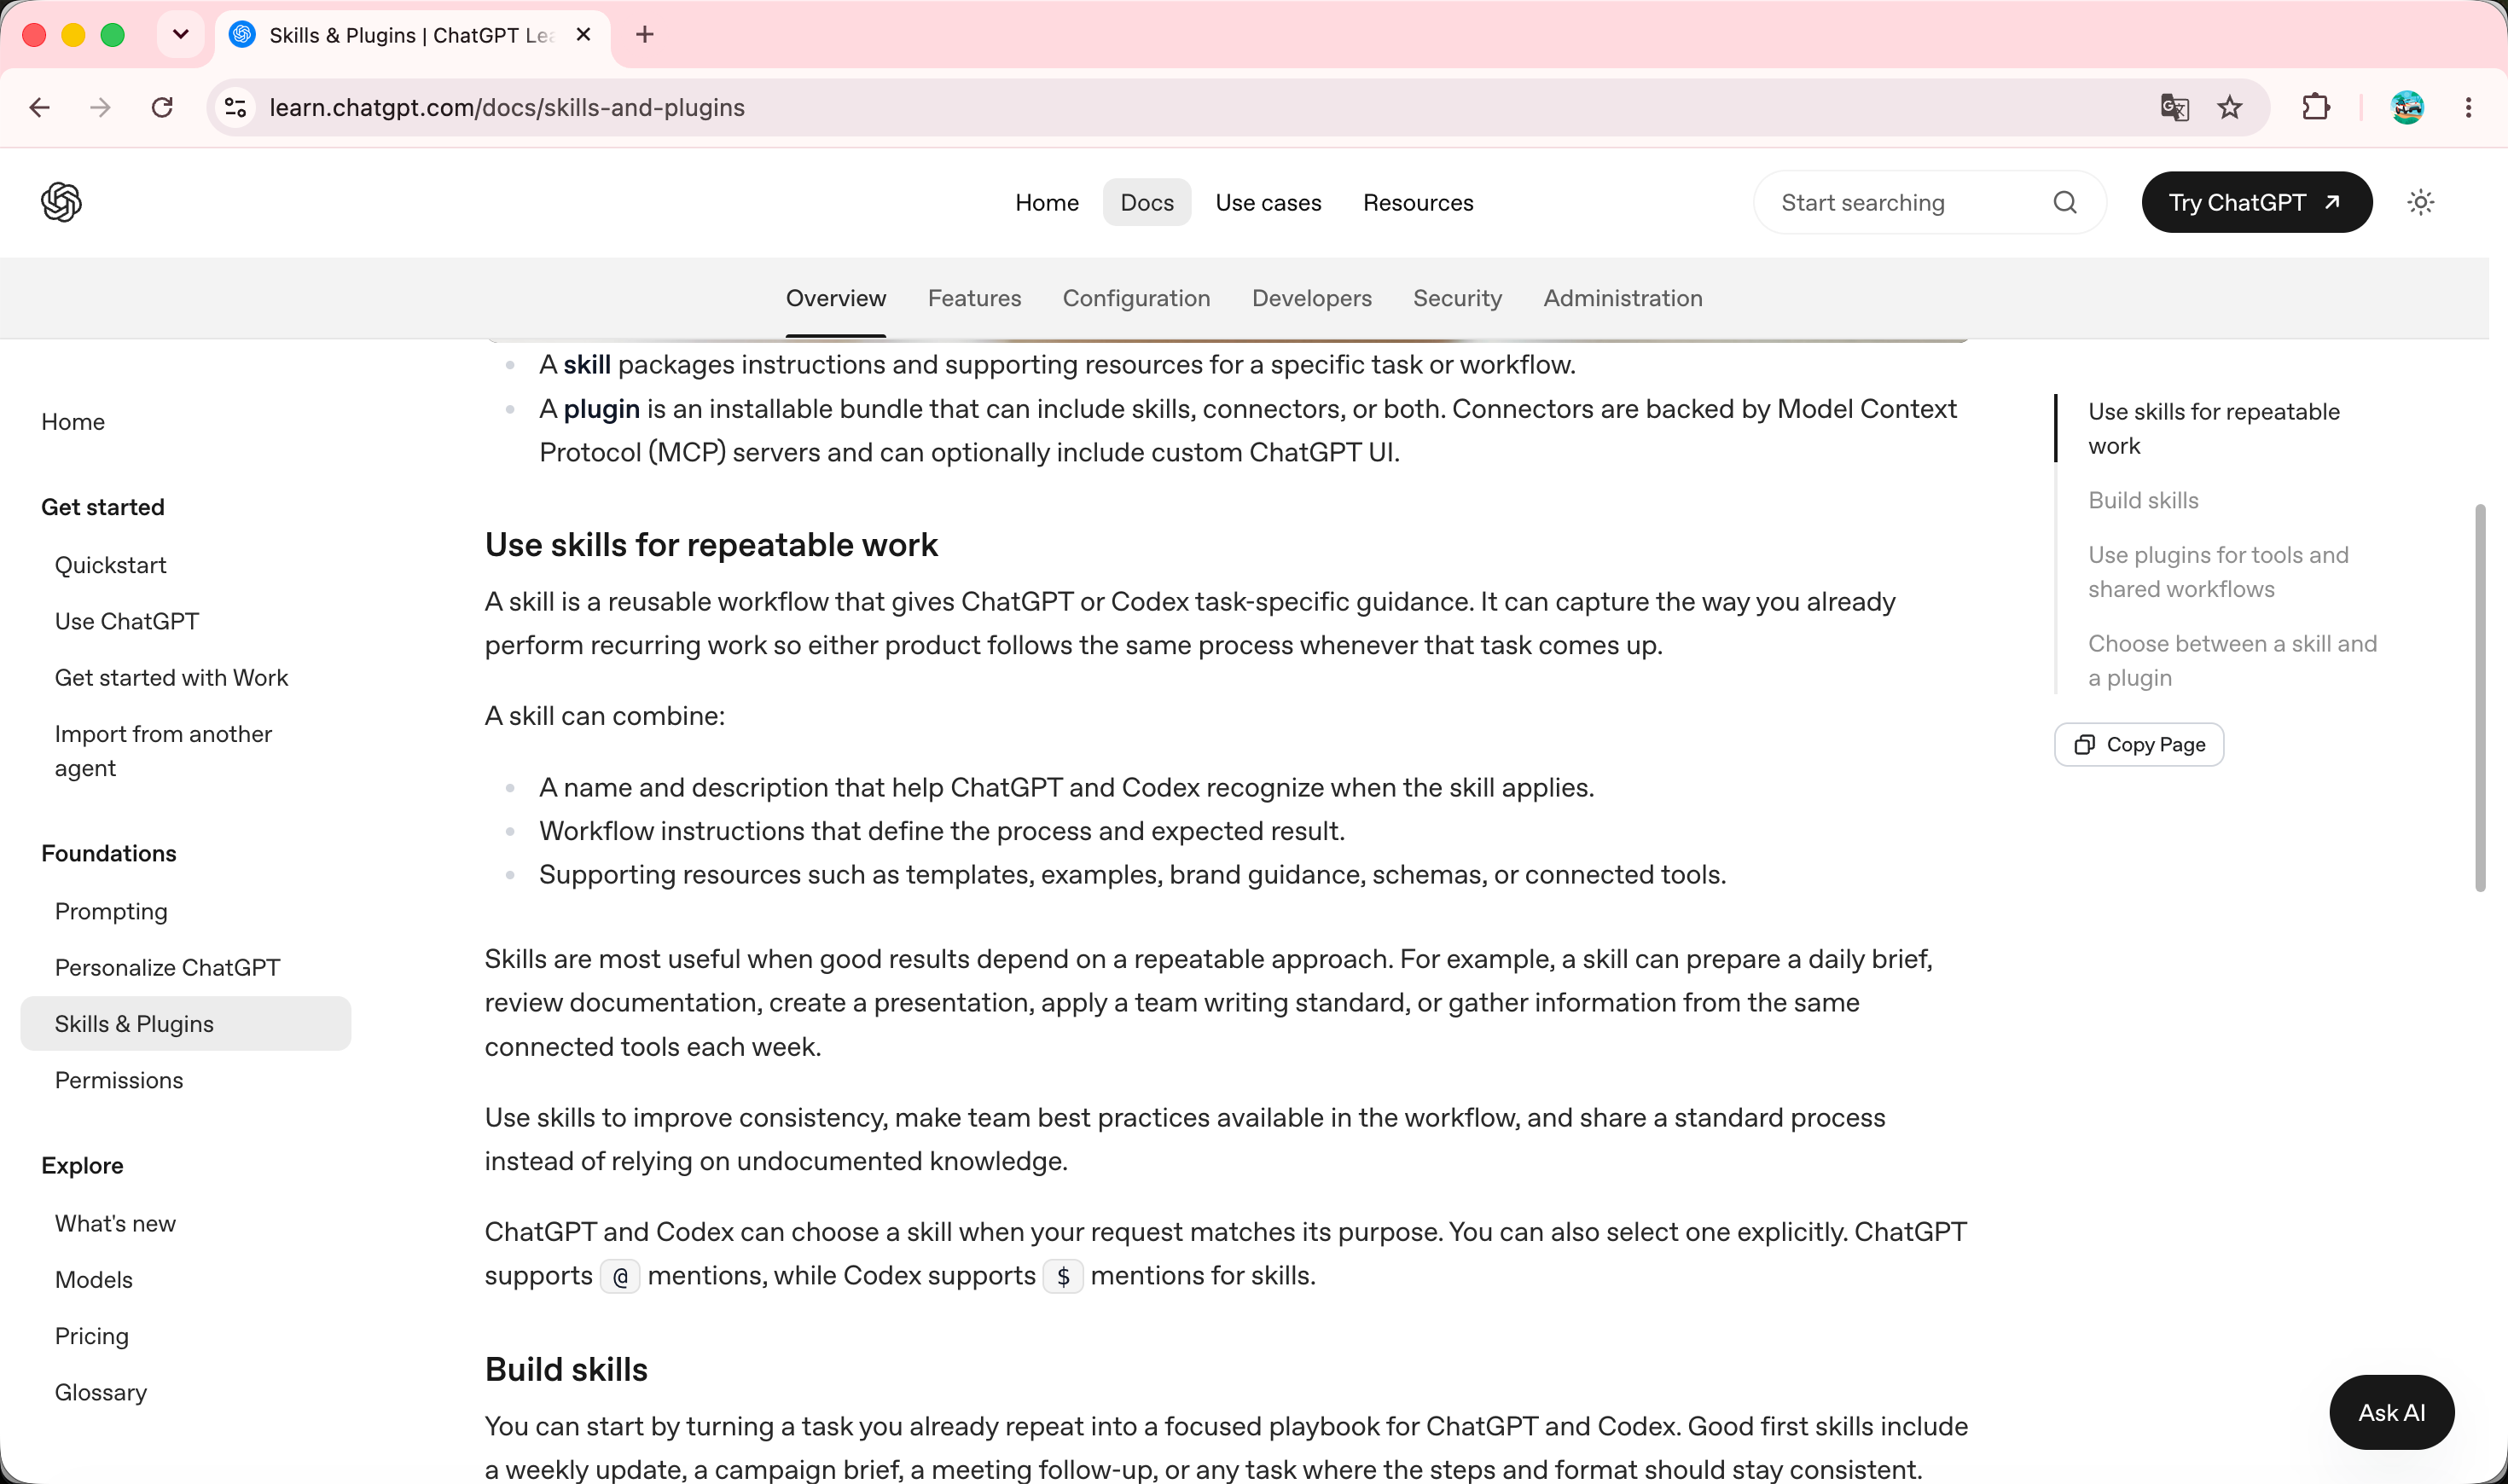Switch to the Developers tab
Image resolution: width=2508 pixels, height=1484 pixels.
[1311, 298]
